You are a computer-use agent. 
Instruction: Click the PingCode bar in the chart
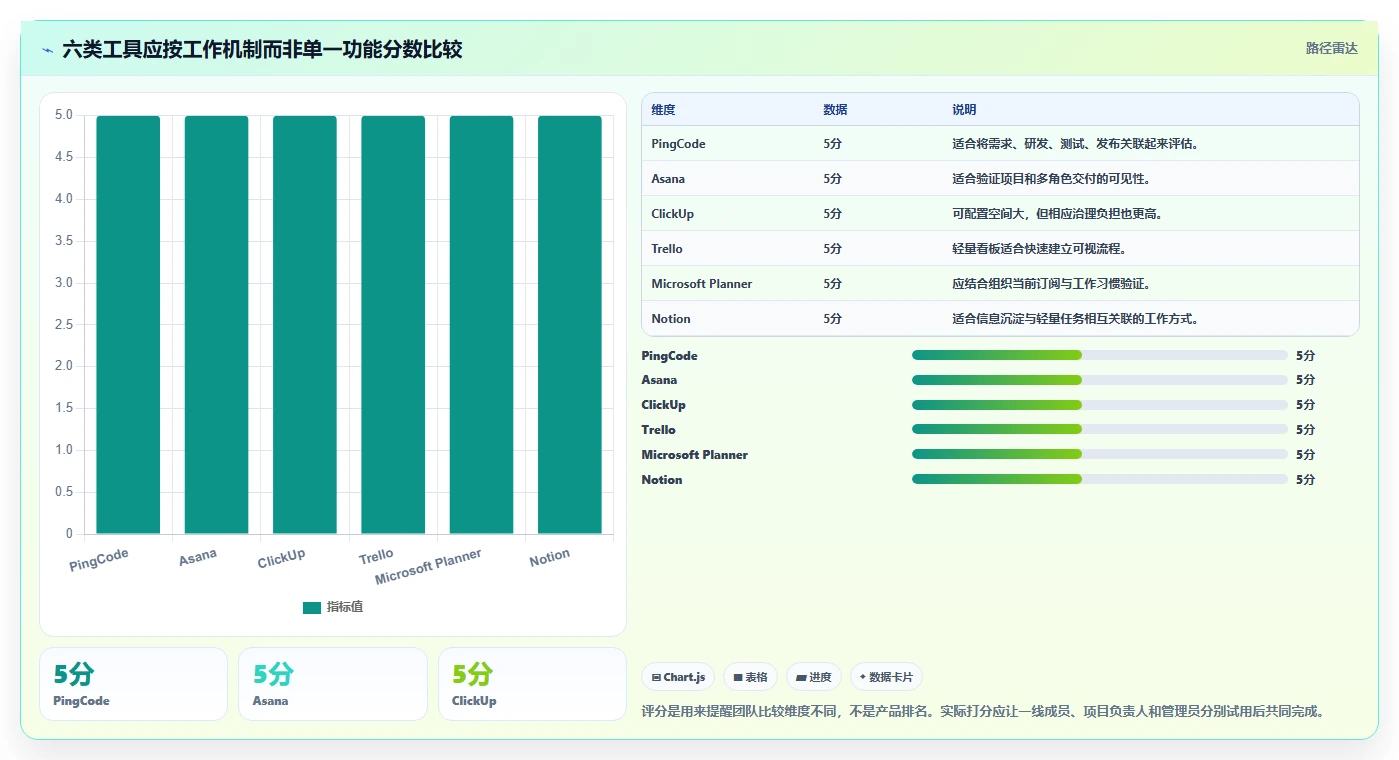pos(128,325)
